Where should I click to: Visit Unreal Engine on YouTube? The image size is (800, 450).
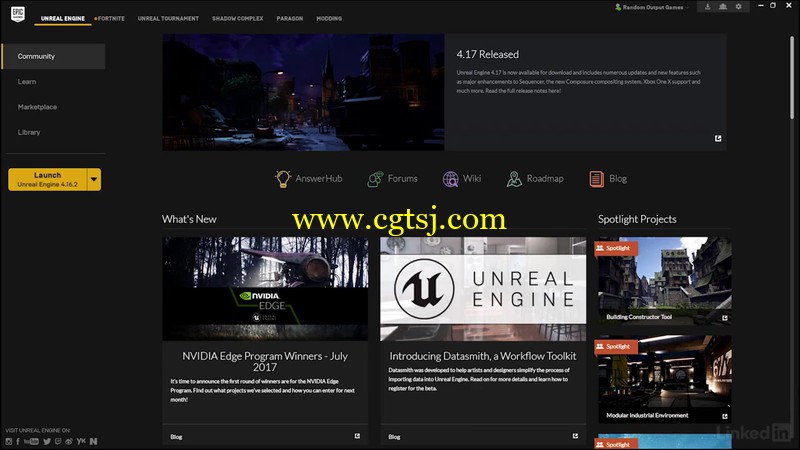point(31,441)
